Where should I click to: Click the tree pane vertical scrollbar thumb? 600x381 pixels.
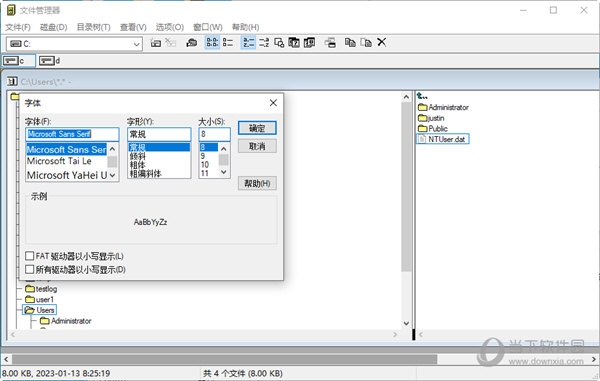click(x=406, y=187)
